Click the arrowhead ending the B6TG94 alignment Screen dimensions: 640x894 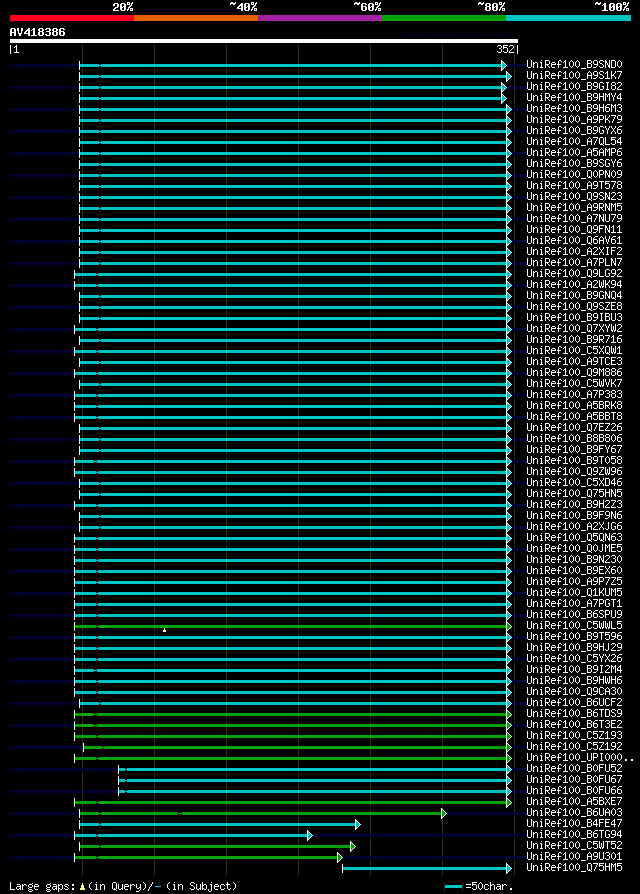310,835
